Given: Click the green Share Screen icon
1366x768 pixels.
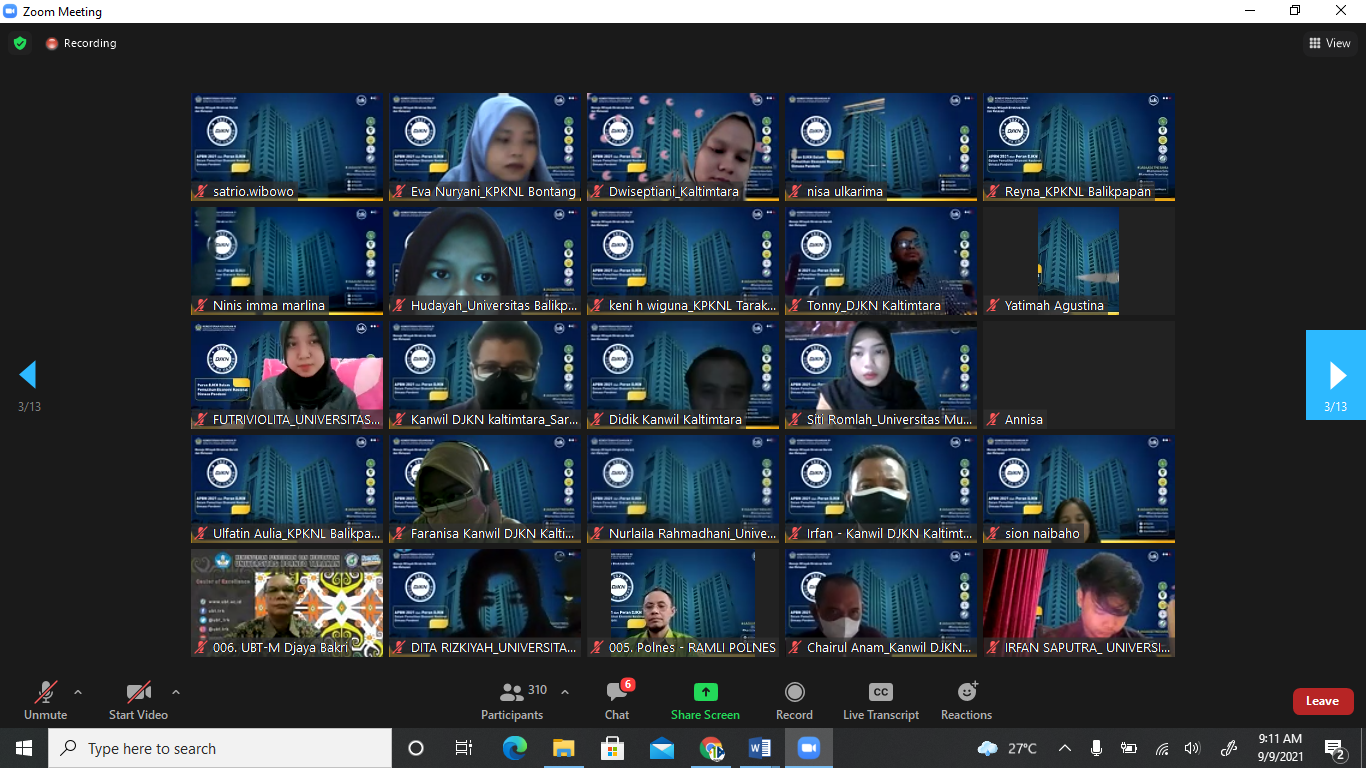Looking at the screenshot, I should 705,692.
